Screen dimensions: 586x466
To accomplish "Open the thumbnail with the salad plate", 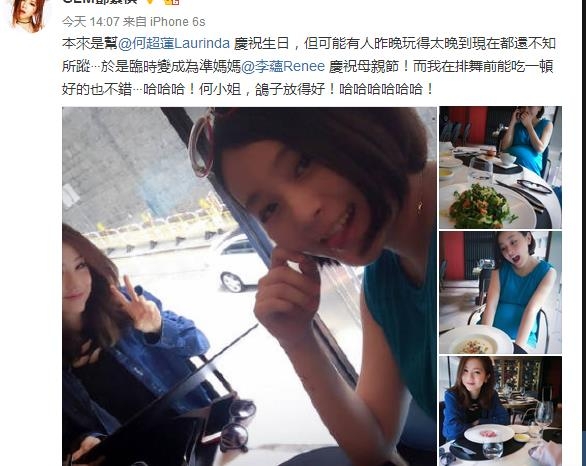I will click(500, 168).
